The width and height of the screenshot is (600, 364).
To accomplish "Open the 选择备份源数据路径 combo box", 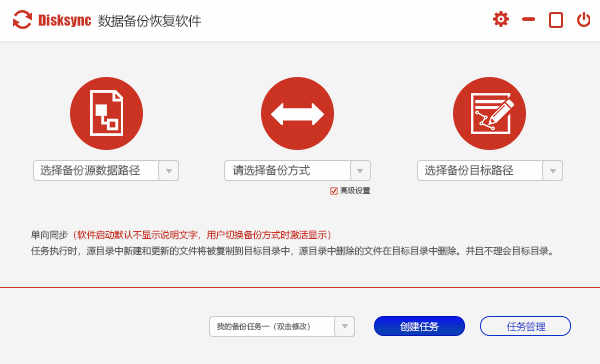I will click(x=106, y=170).
